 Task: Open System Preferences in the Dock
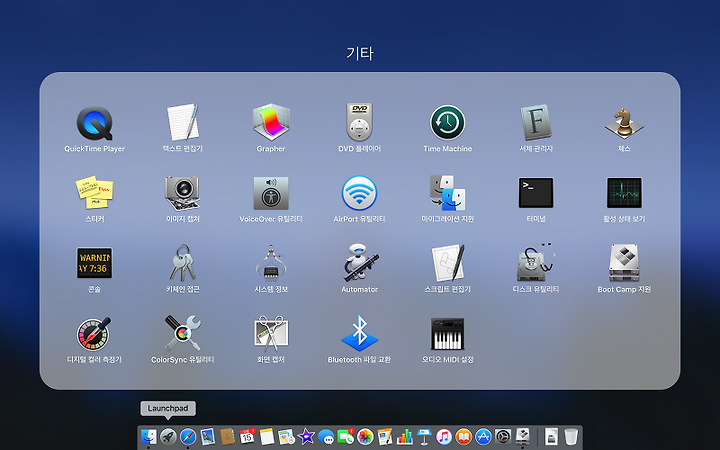(503, 437)
